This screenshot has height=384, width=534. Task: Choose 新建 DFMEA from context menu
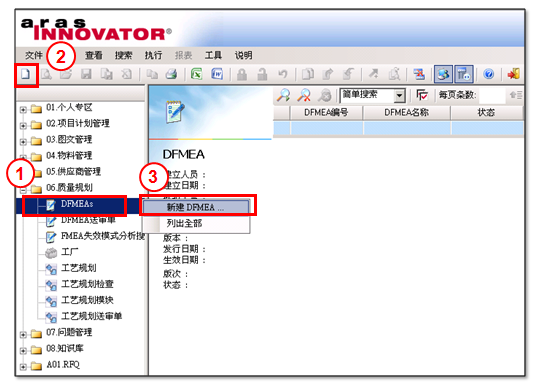coord(196,207)
